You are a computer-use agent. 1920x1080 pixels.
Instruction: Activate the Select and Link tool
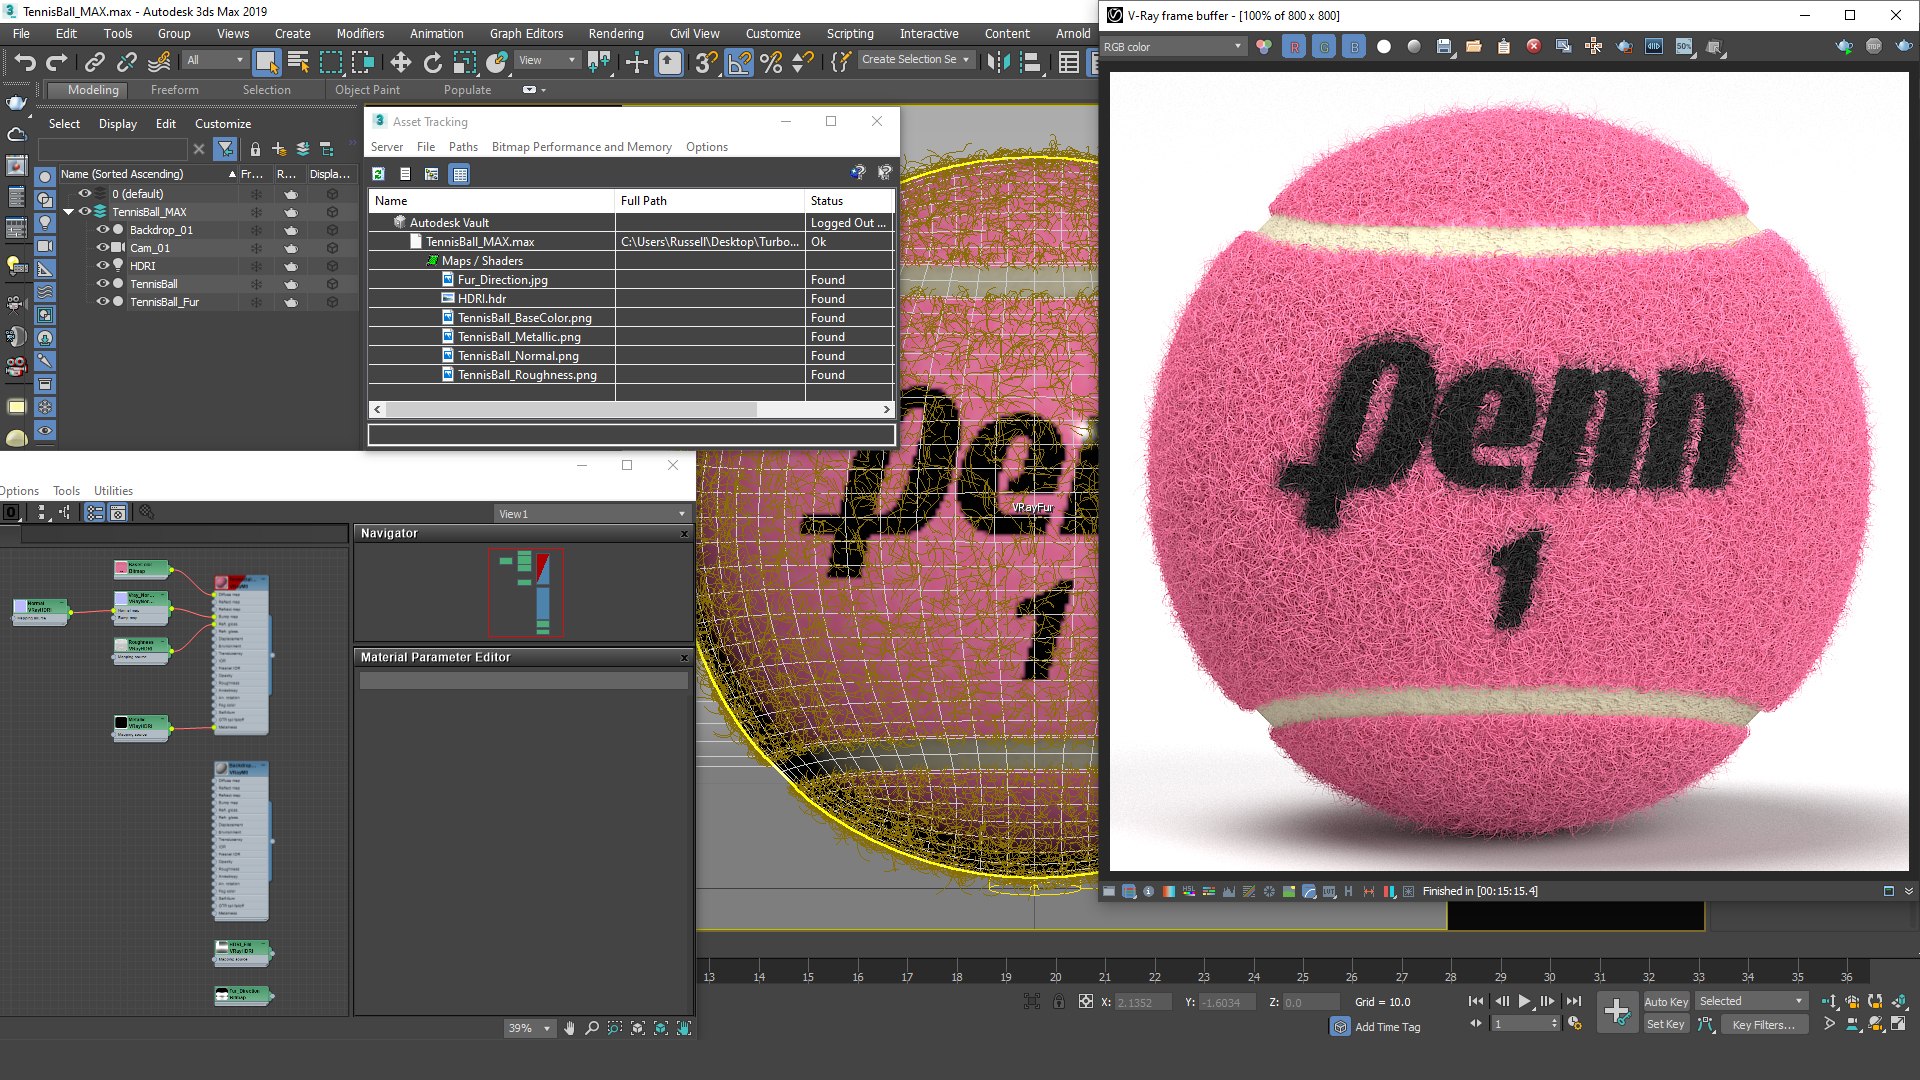pos(94,62)
